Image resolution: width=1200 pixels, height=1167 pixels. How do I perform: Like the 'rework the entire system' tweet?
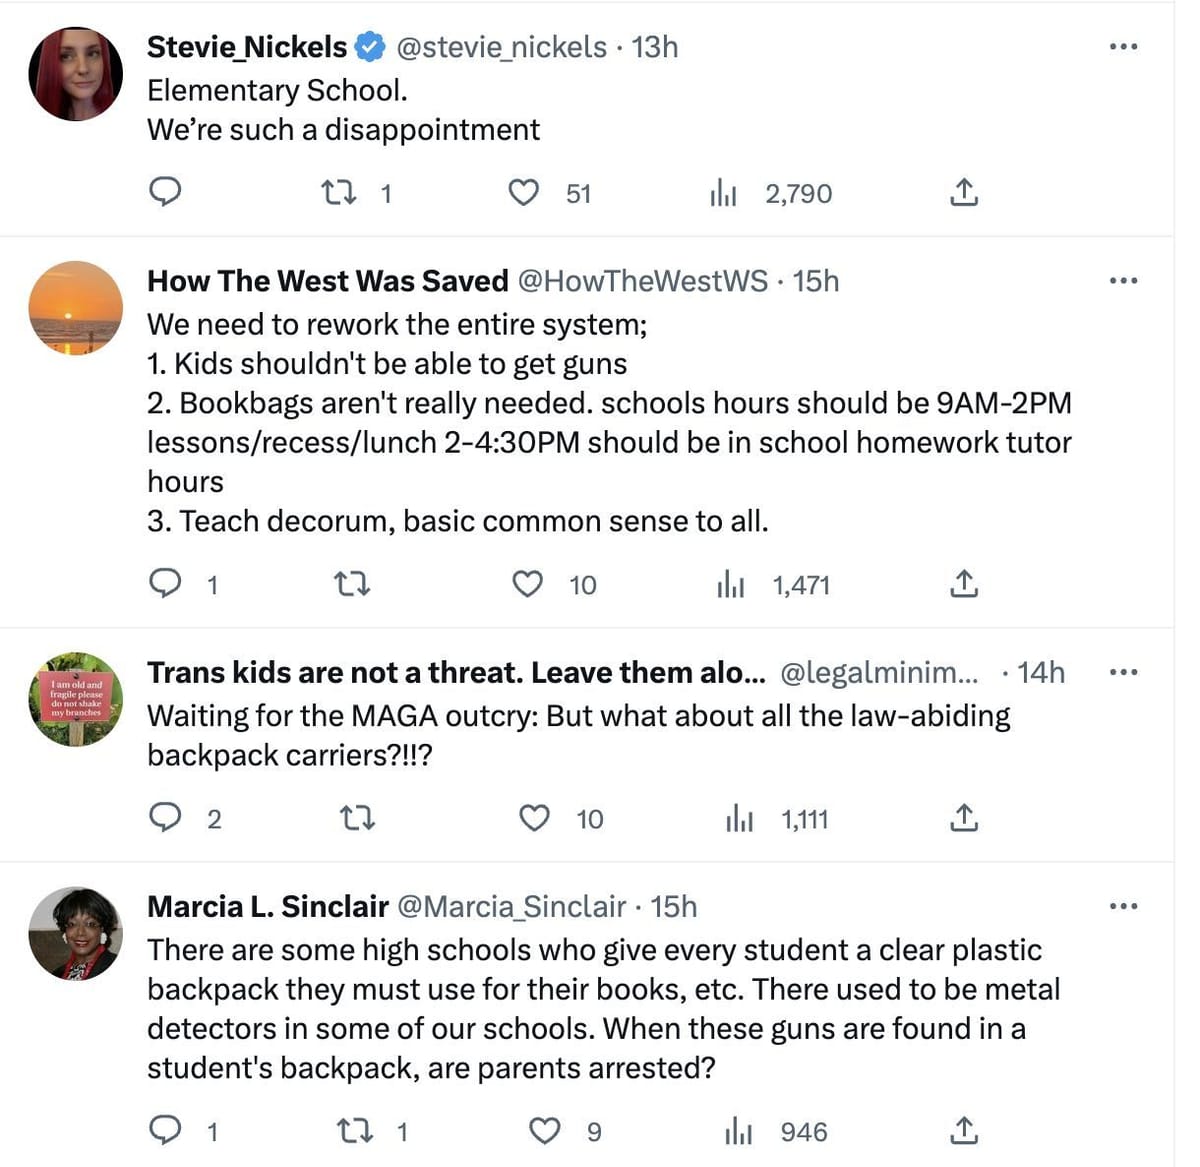coord(527,585)
